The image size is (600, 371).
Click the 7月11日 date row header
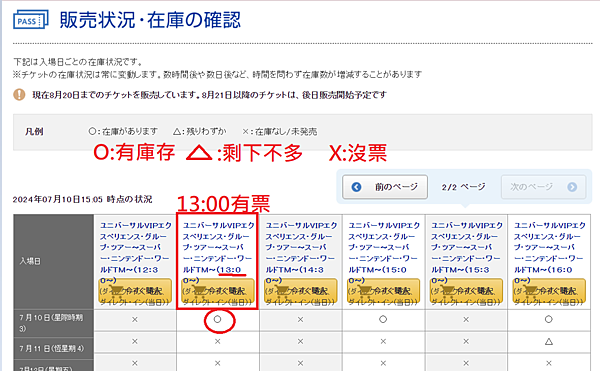(54, 348)
